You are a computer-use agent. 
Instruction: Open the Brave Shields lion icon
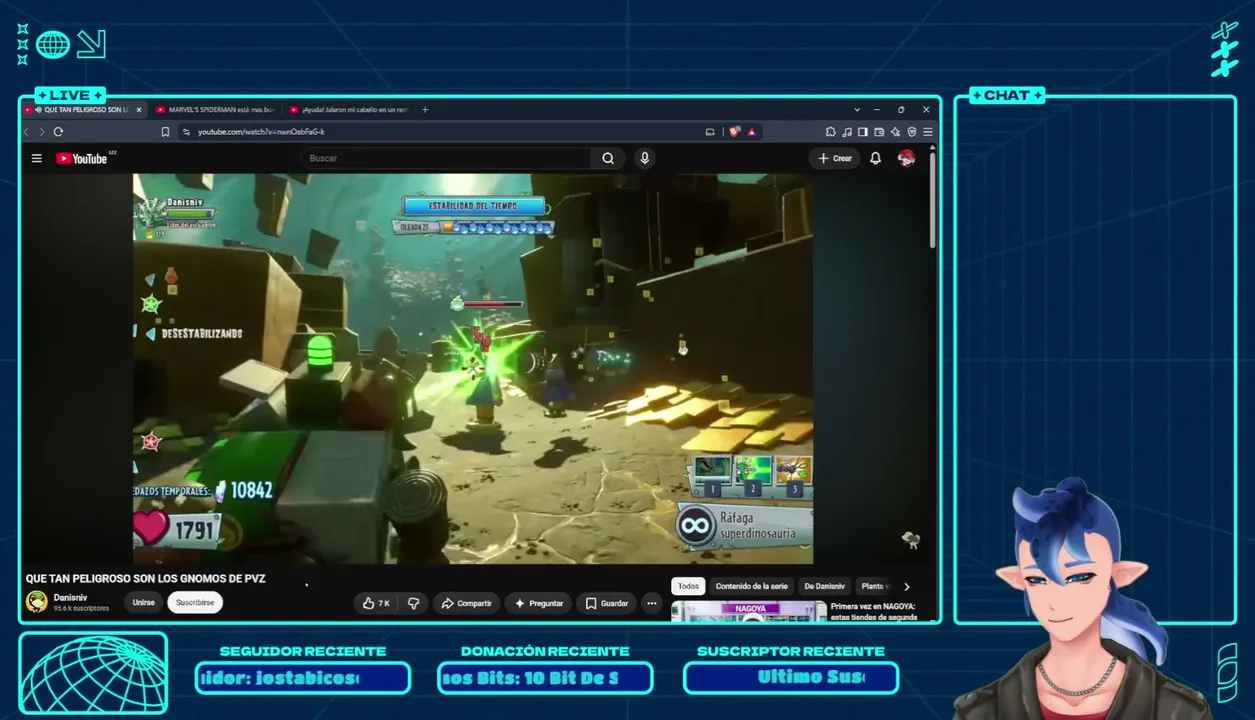coord(734,132)
